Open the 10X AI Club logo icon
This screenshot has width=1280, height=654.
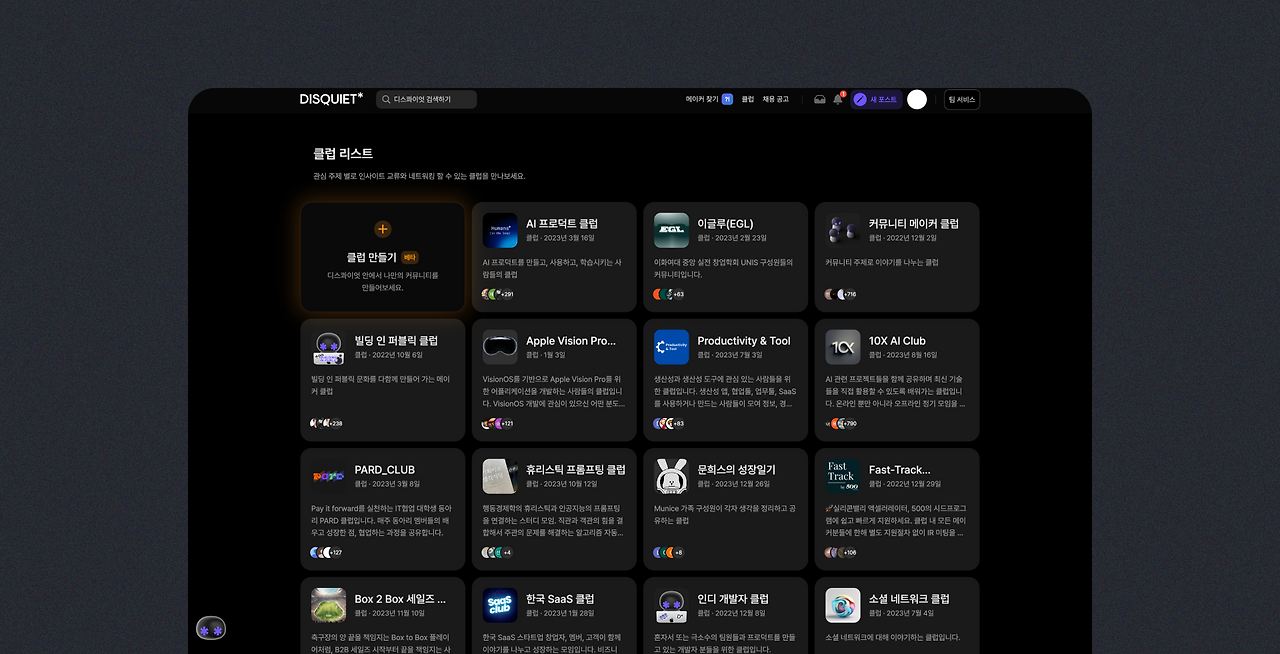coord(843,347)
